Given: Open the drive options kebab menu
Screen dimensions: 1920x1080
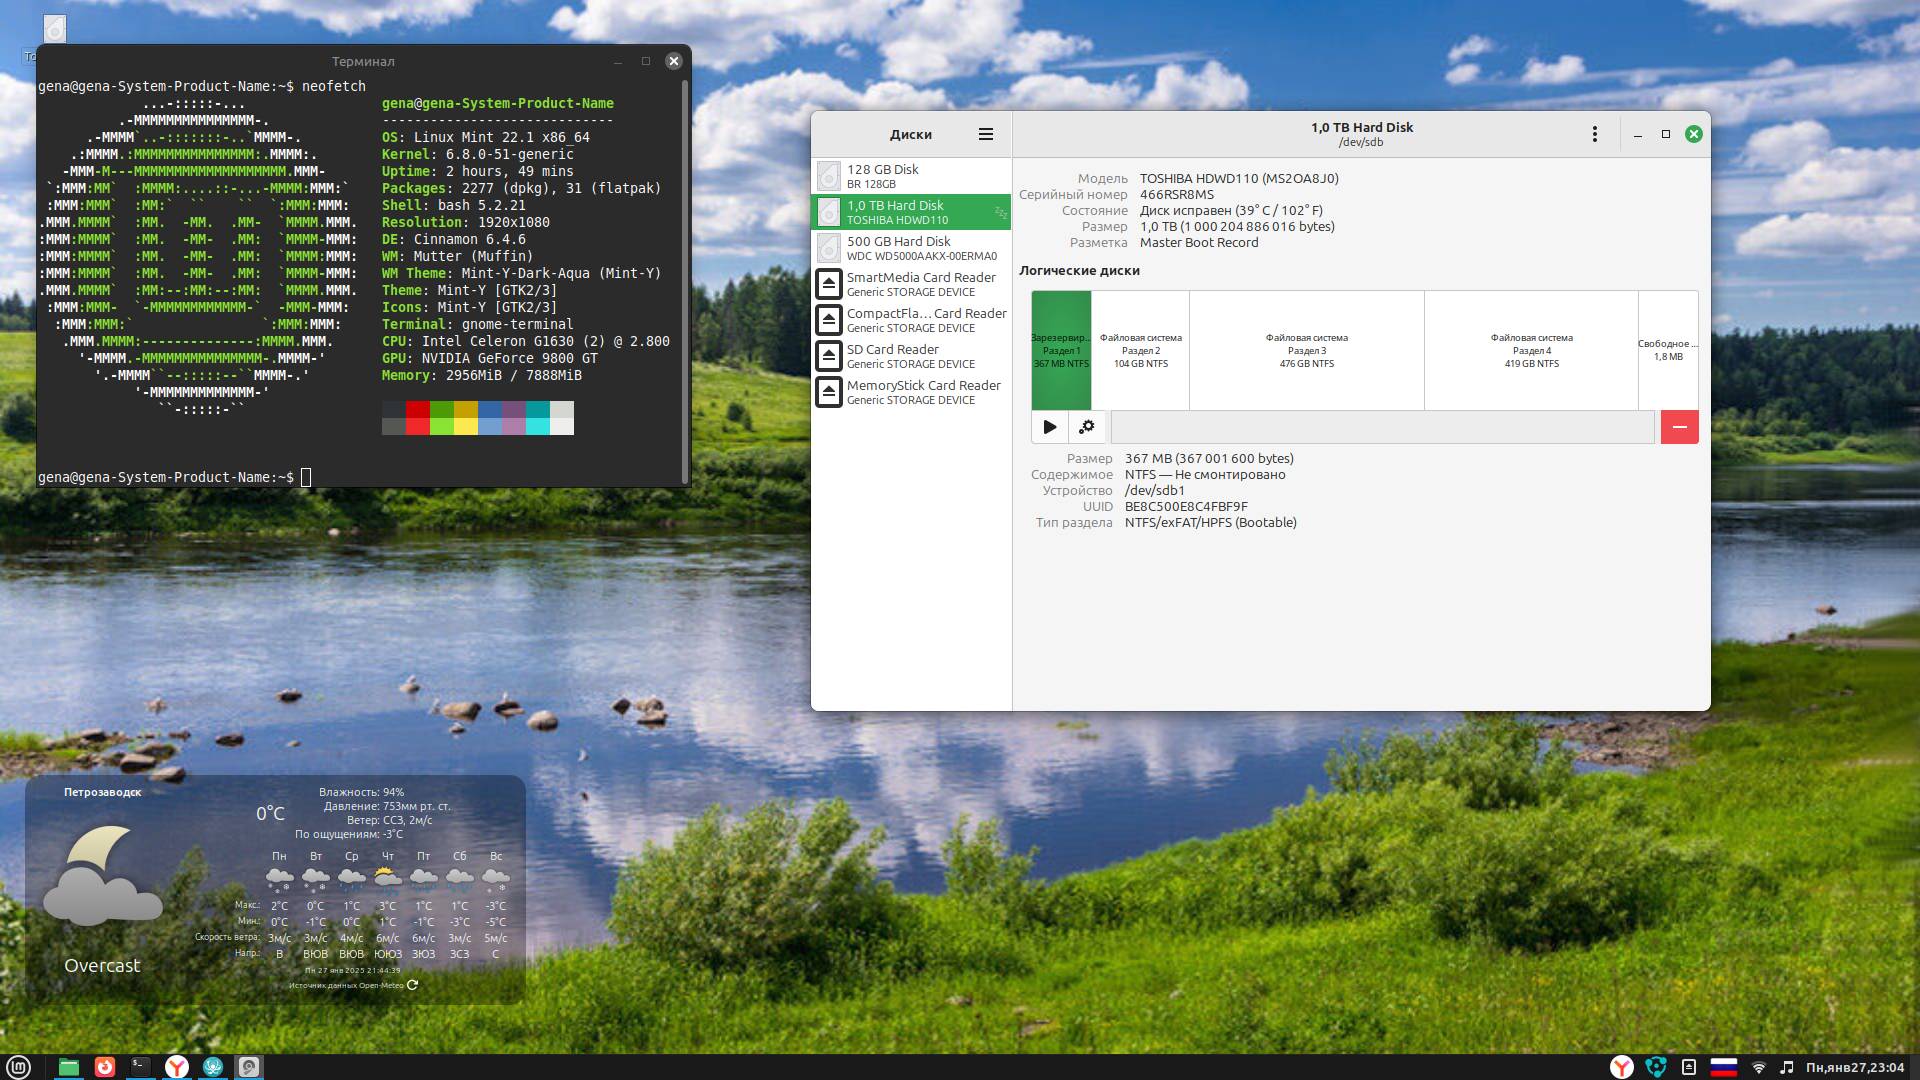Looking at the screenshot, I should 1594,133.
